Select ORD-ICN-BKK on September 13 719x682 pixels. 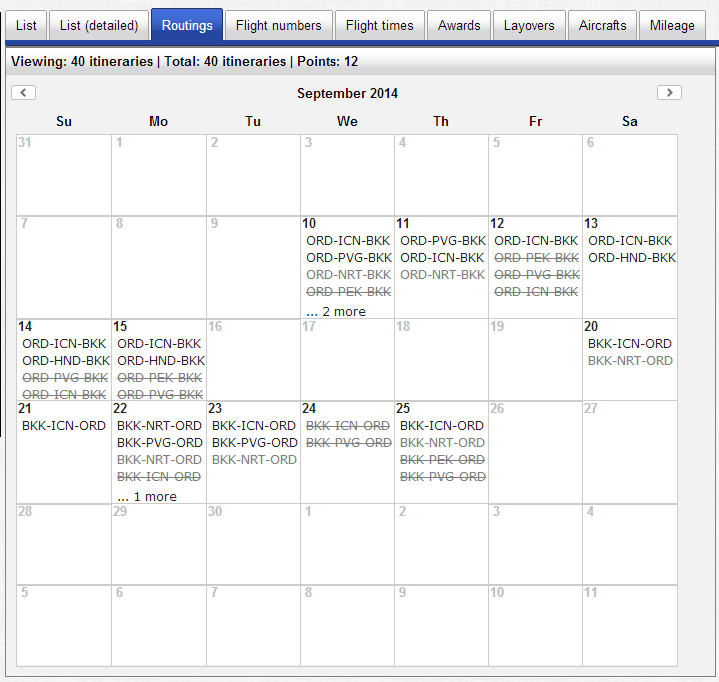click(630, 241)
